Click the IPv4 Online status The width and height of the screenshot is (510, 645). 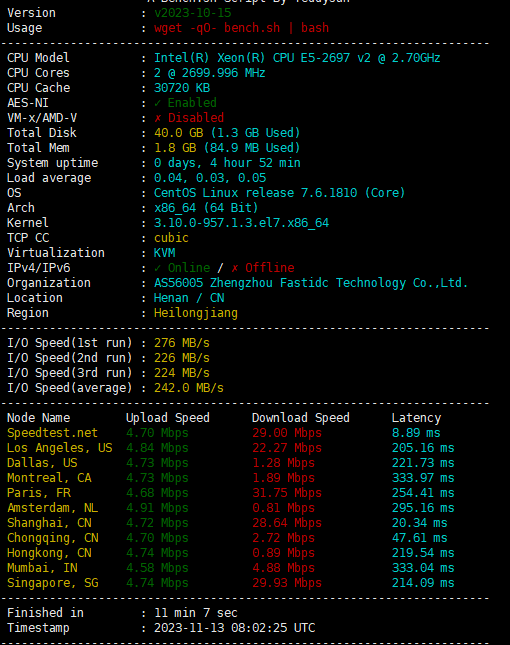(182, 268)
